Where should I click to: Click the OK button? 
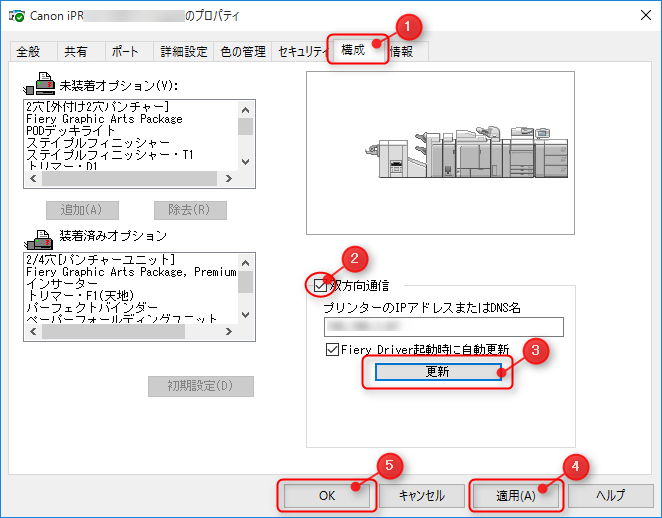(x=327, y=495)
